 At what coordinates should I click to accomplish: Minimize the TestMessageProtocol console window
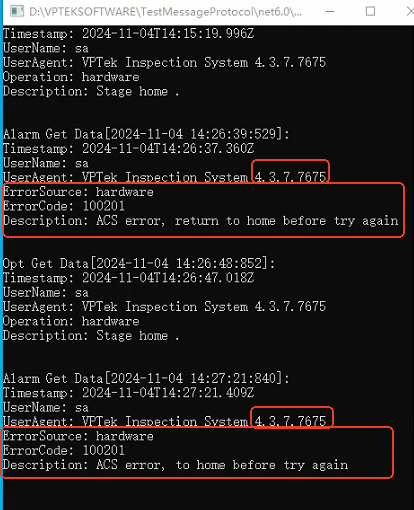330,12
